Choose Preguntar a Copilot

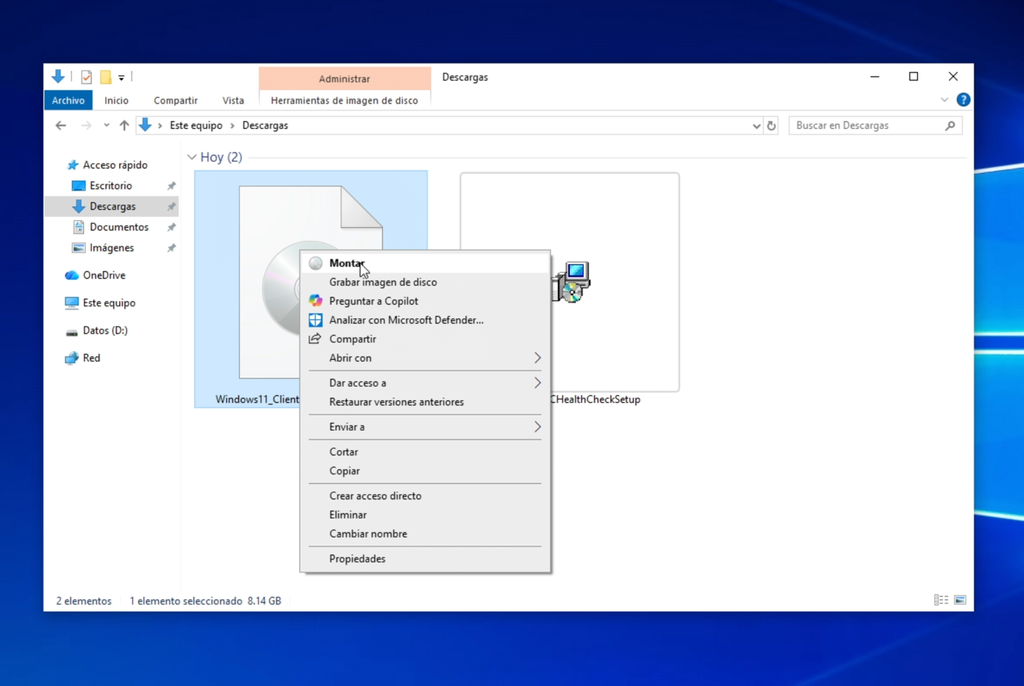(x=425, y=301)
